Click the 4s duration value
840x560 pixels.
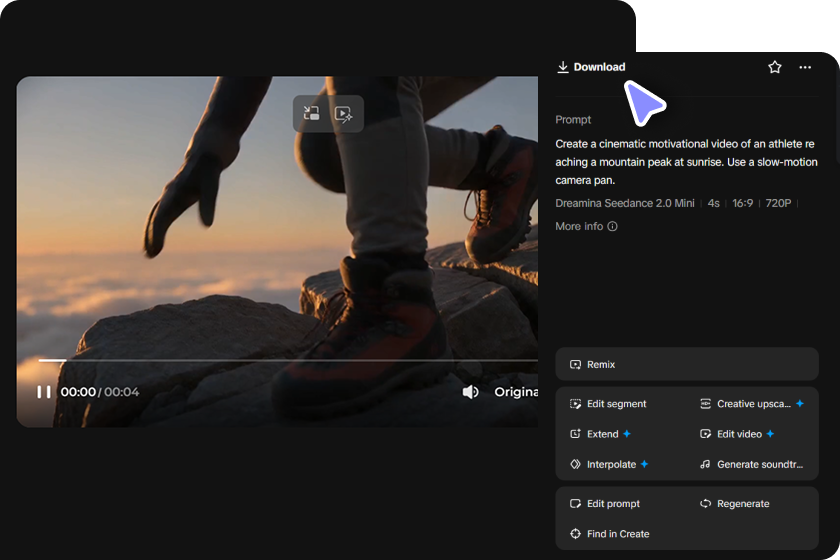(713, 203)
